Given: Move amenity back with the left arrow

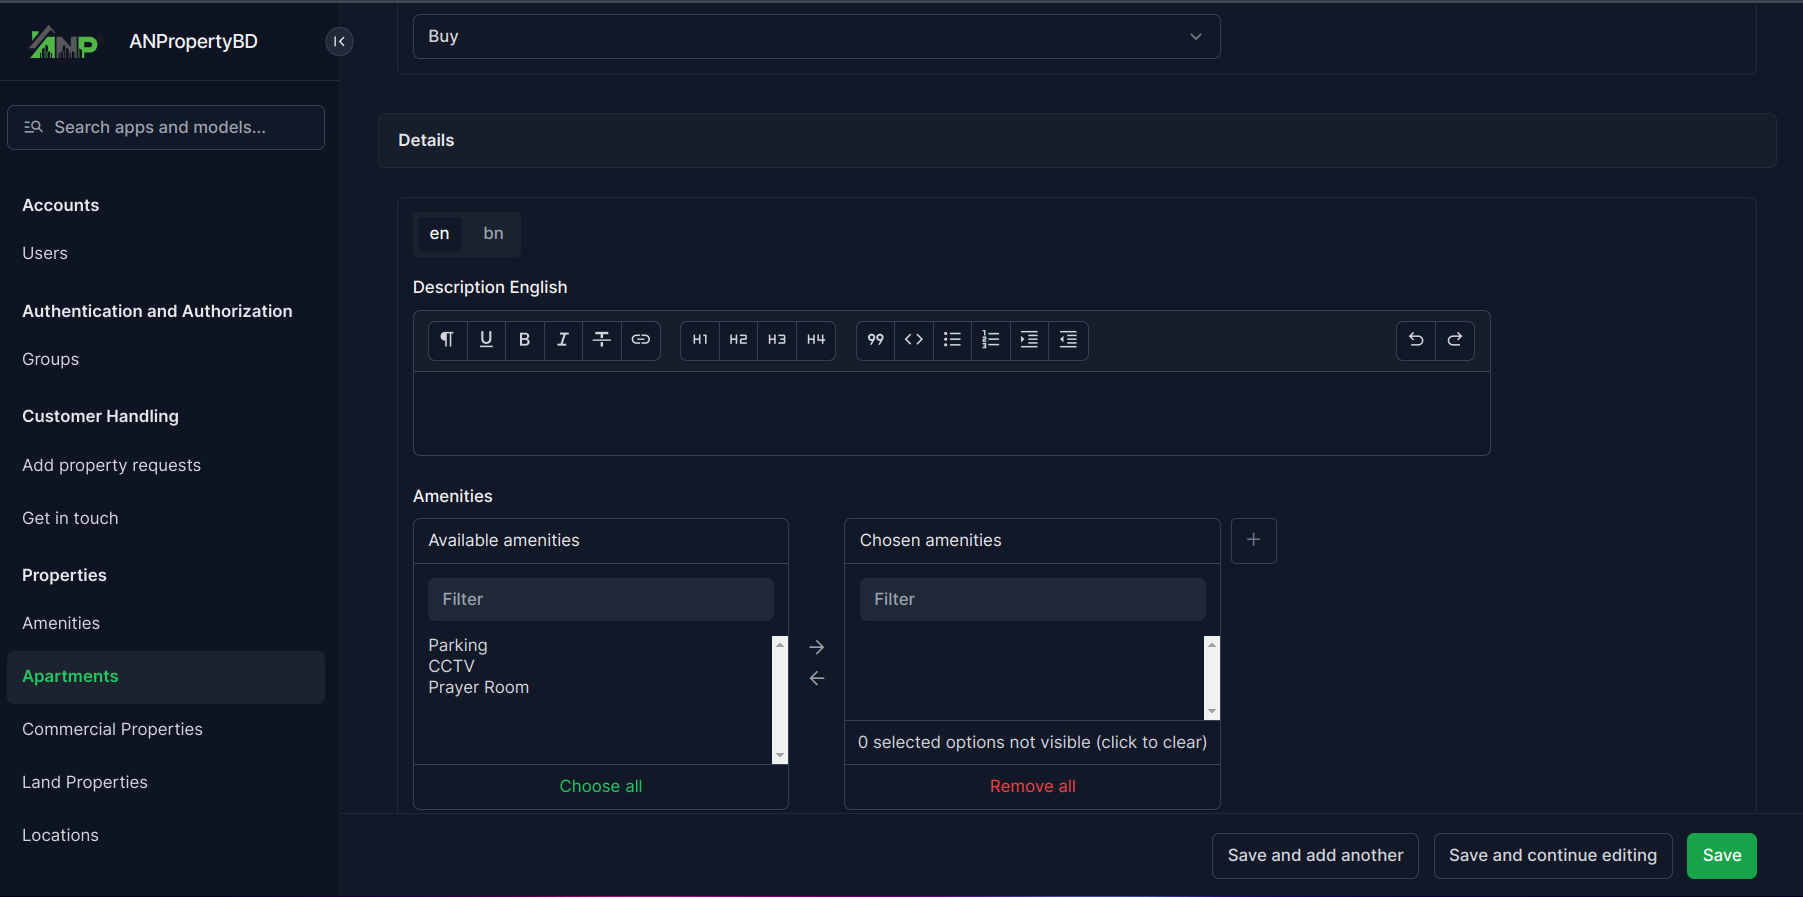Looking at the screenshot, I should tap(817, 678).
